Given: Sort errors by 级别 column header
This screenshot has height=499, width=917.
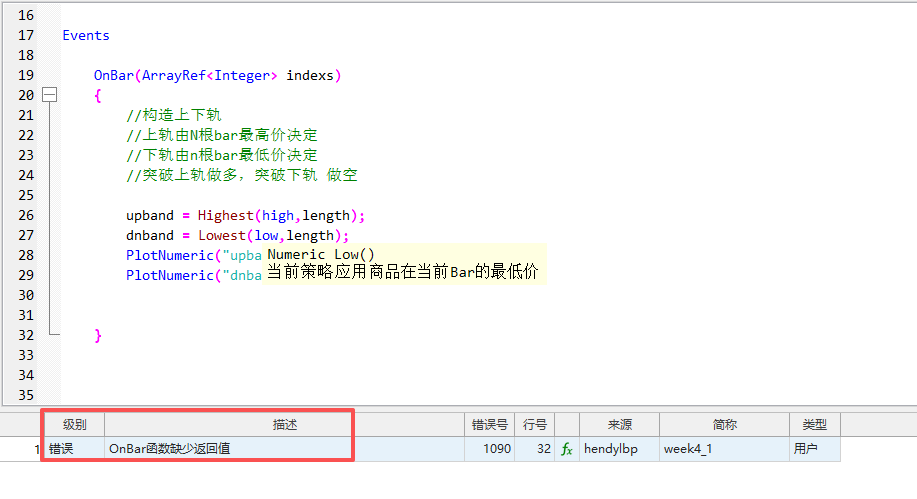Looking at the screenshot, I should 73,425.
